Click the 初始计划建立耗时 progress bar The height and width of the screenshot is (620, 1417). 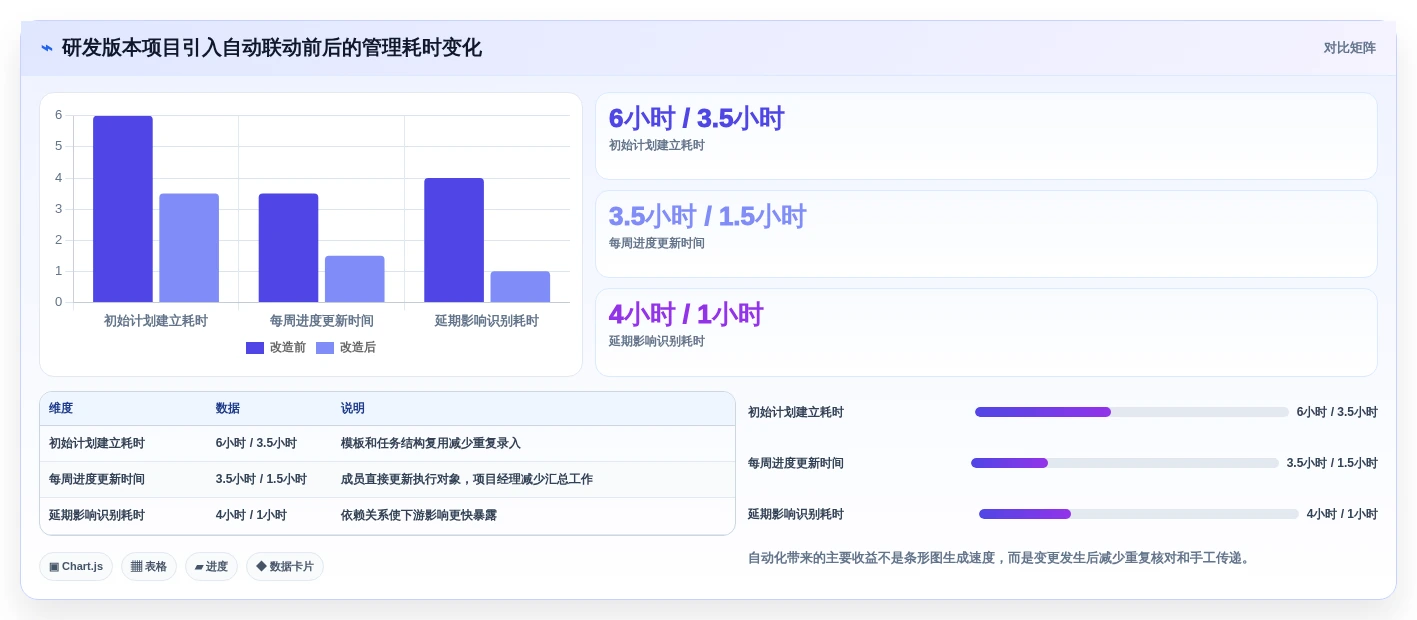[1132, 412]
